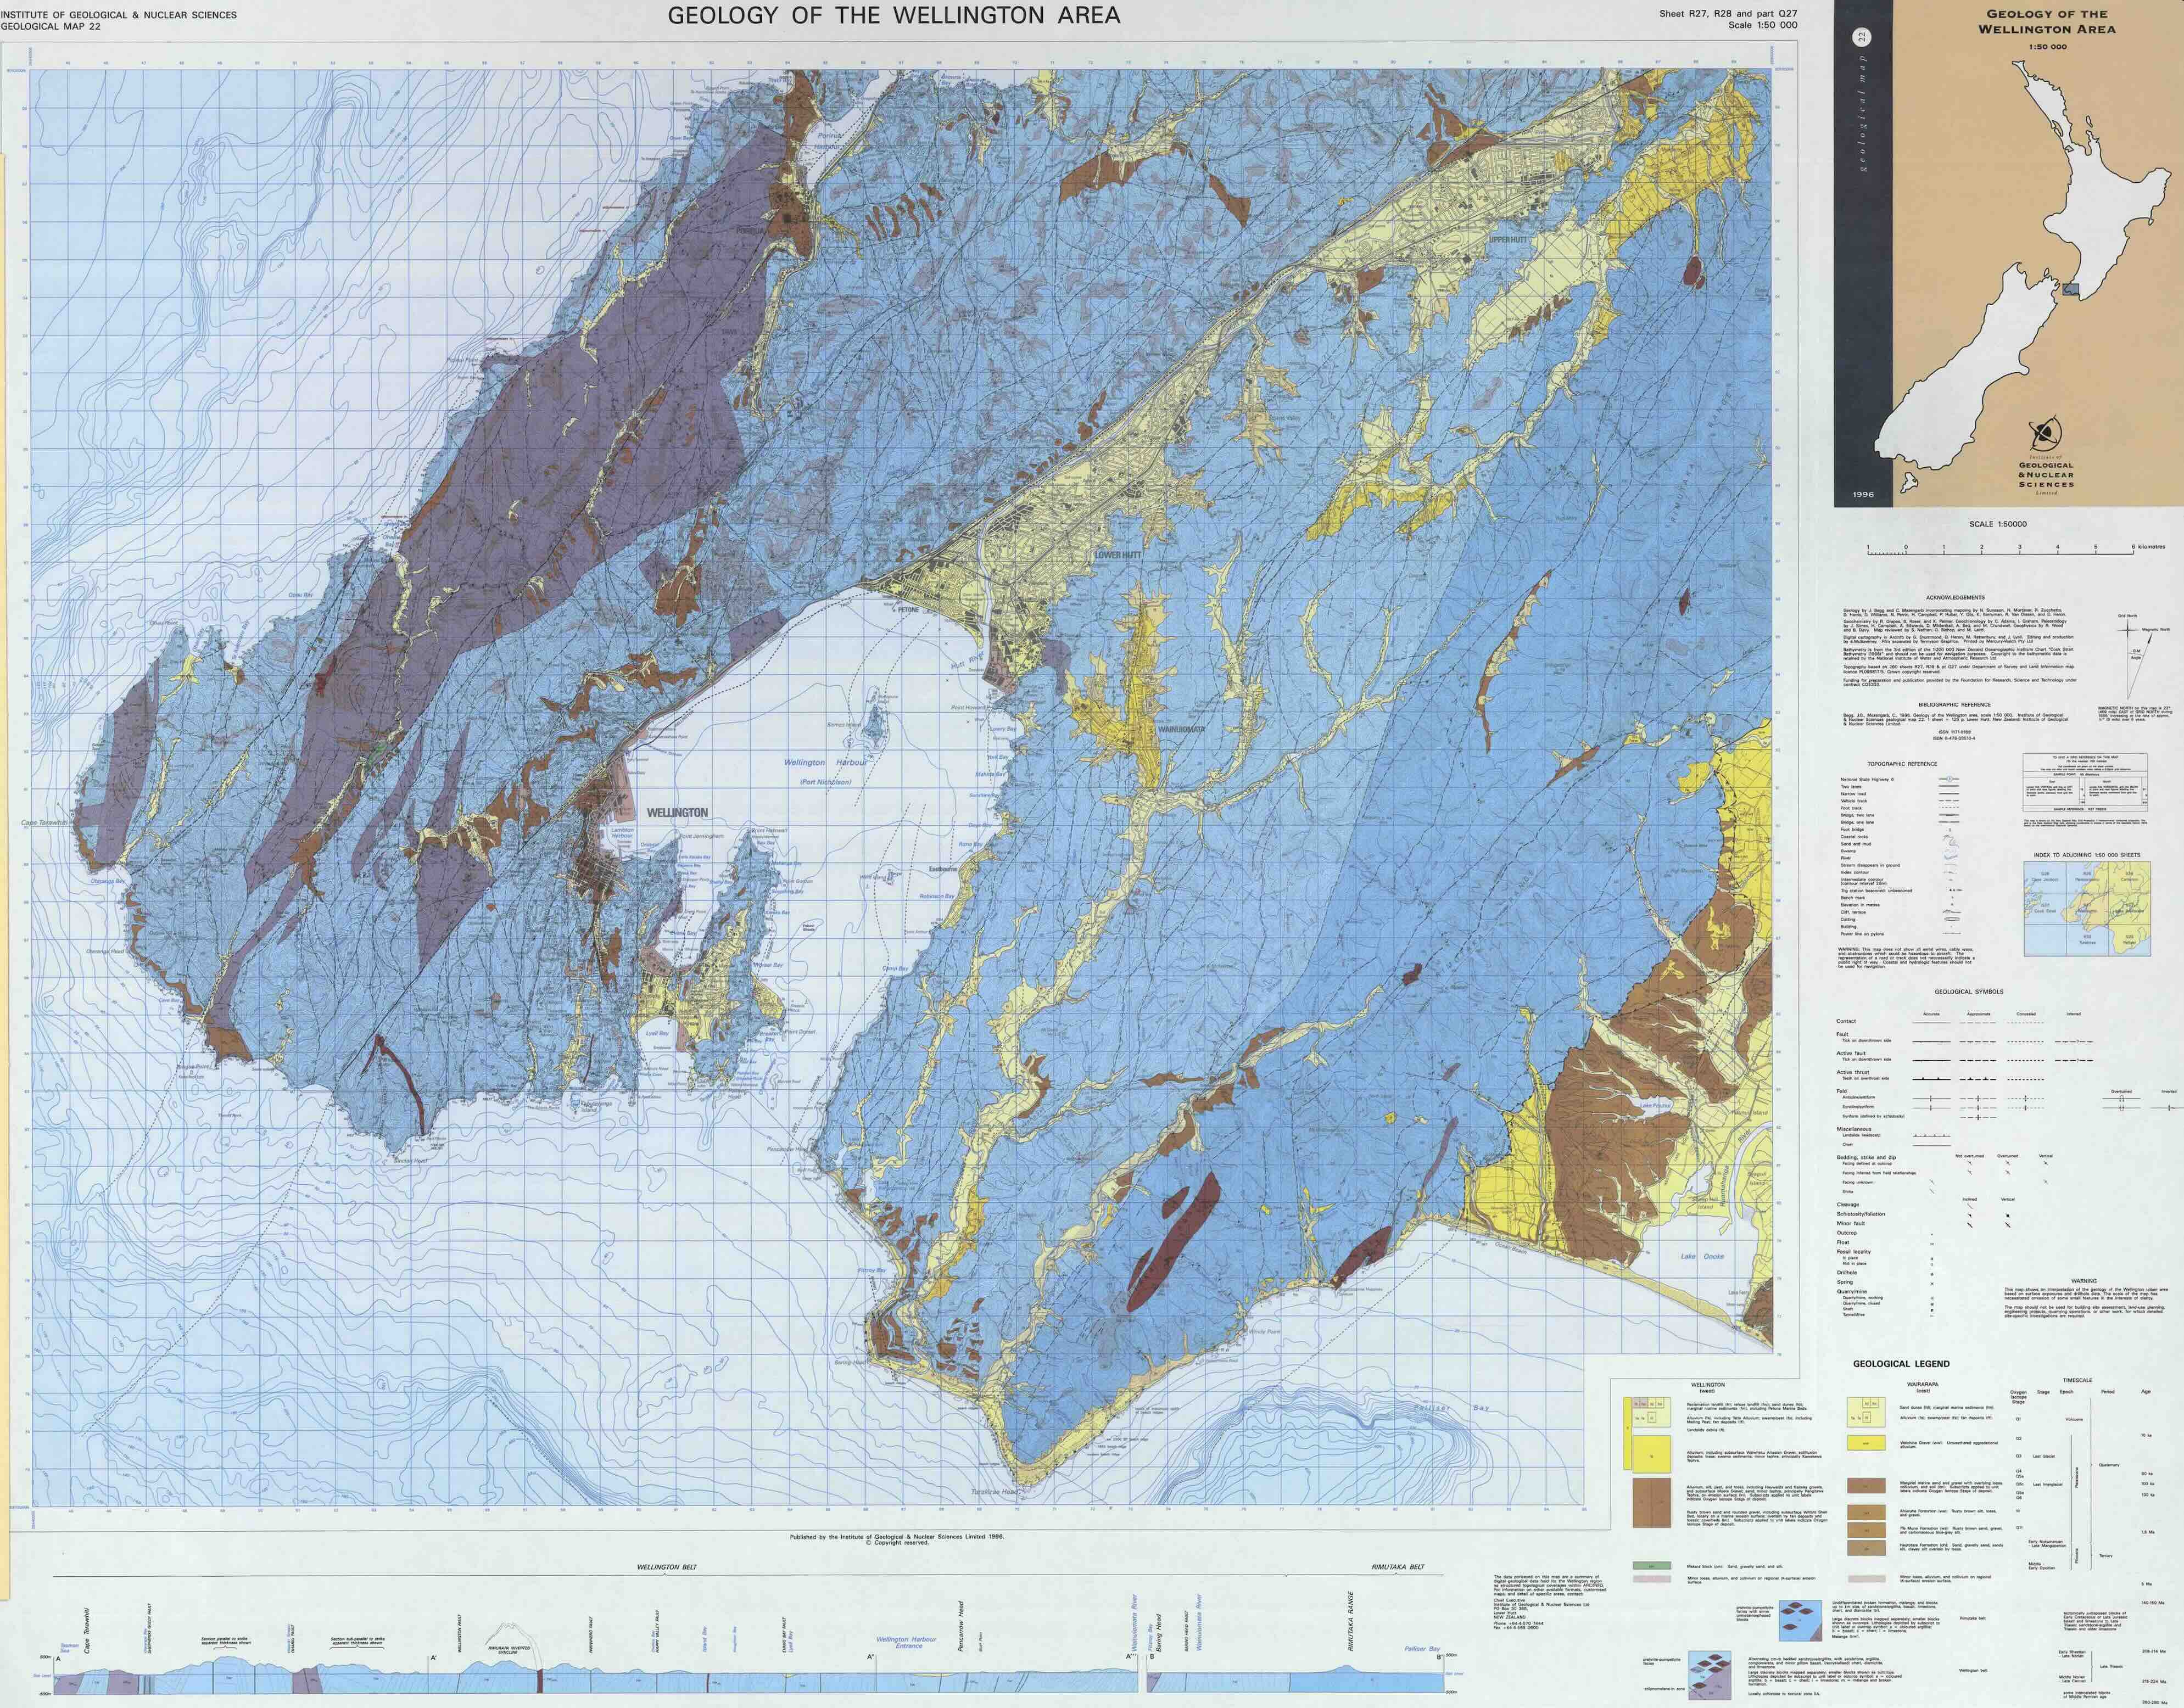Click 'Tertiary' in the timescale

tap(2106, 1556)
